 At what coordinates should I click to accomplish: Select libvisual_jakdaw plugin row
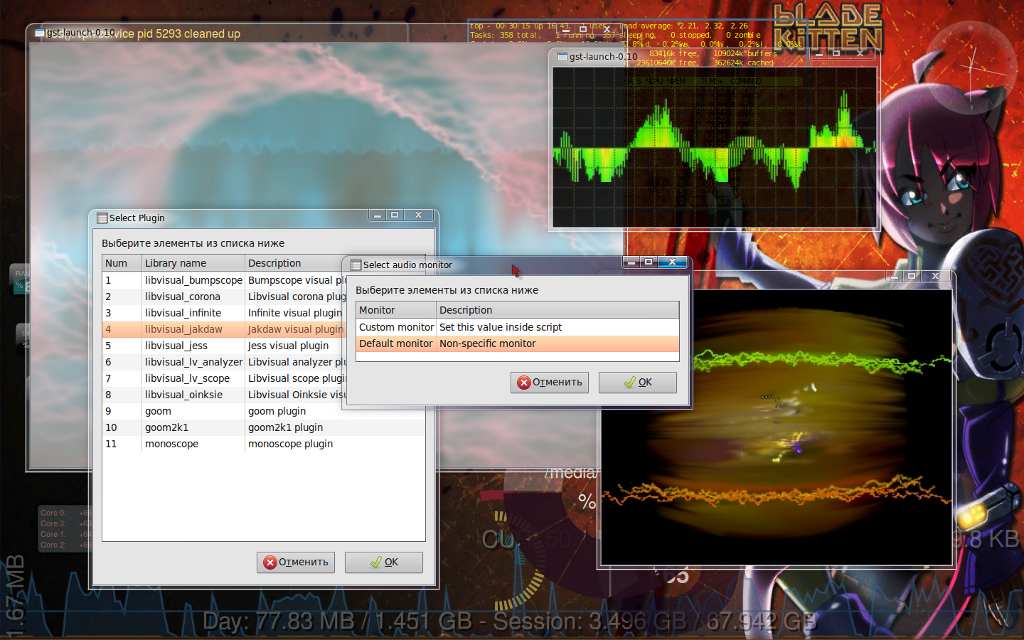click(x=223, y=329)
